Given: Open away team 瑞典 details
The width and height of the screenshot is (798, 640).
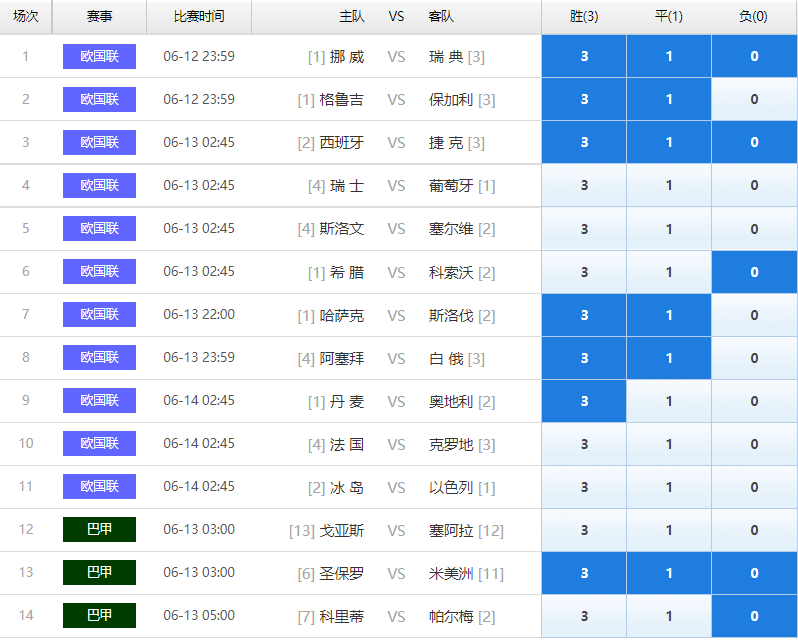Looking at the screenshot, I should pyautogui.click(x=446, y=56).
